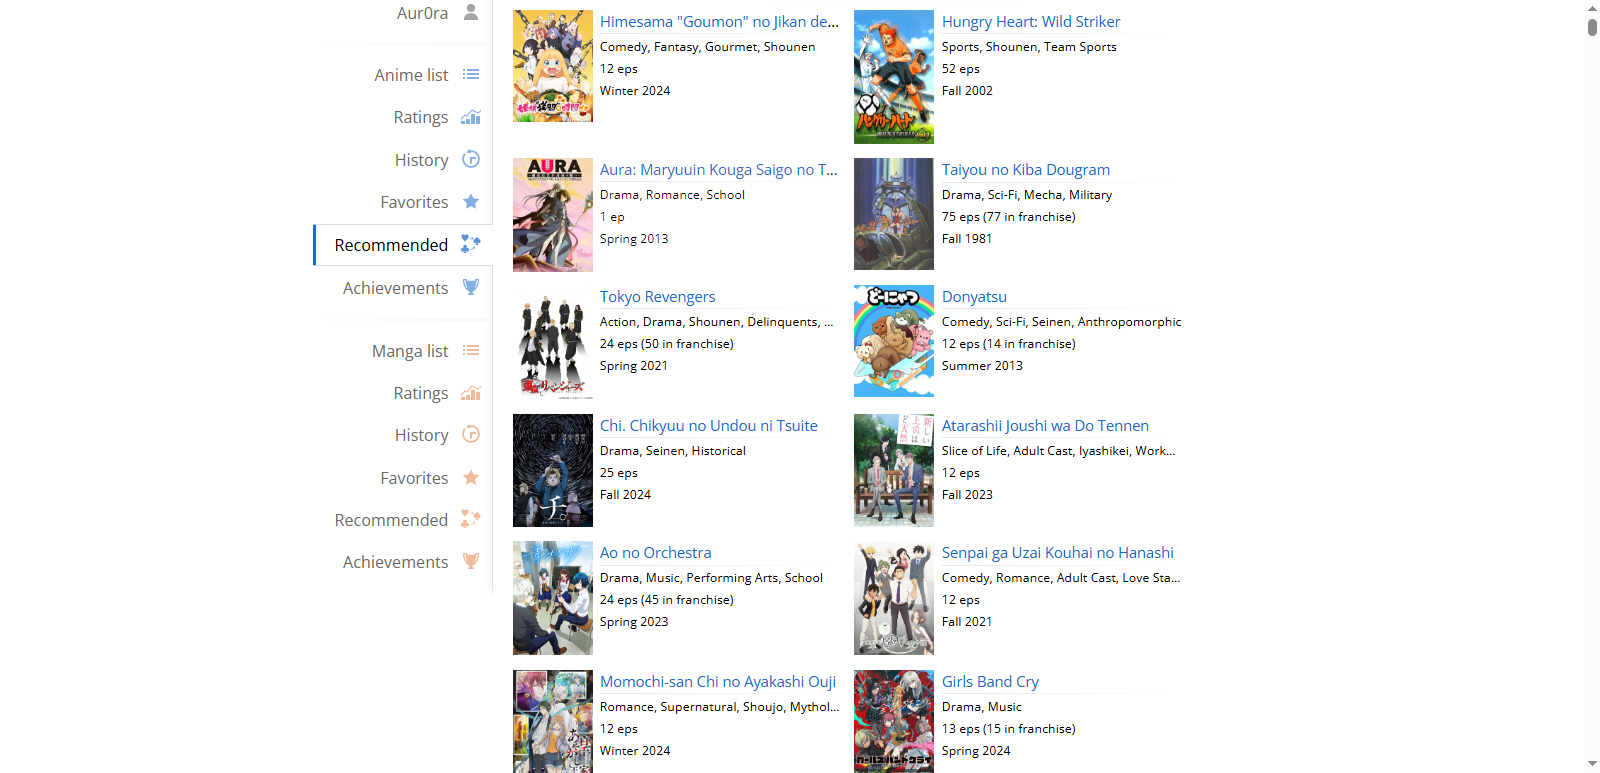Viewport: 1600px width, 773px height.
Task: Click the Aur0ra user profile icon
Action: tap(471, 12)
